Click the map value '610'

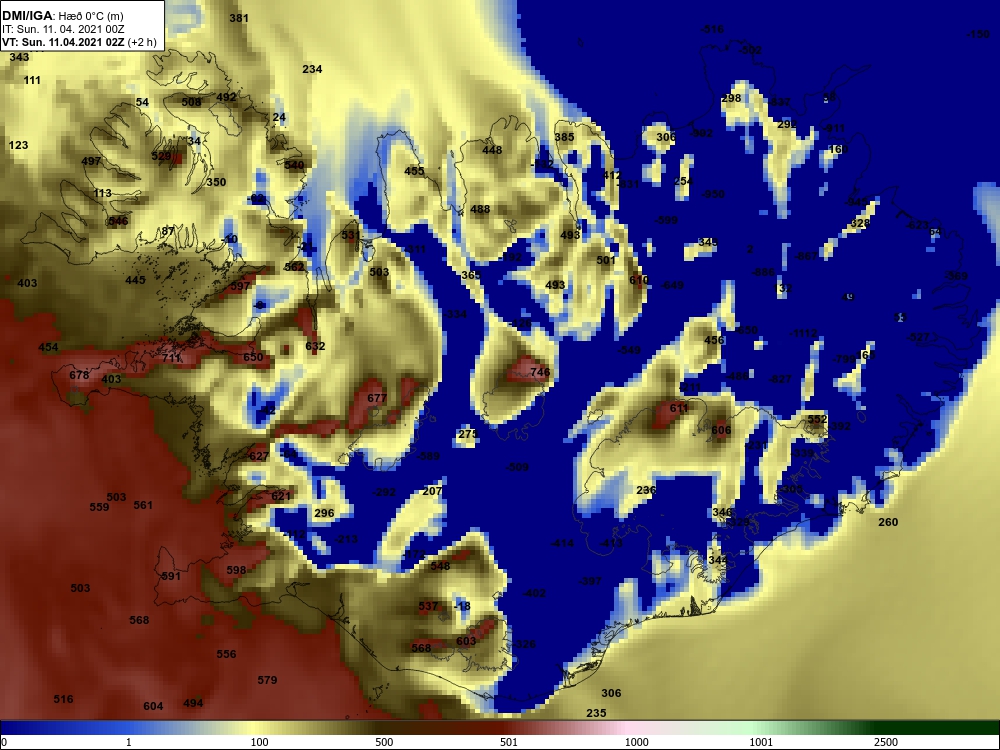point(638,279)
